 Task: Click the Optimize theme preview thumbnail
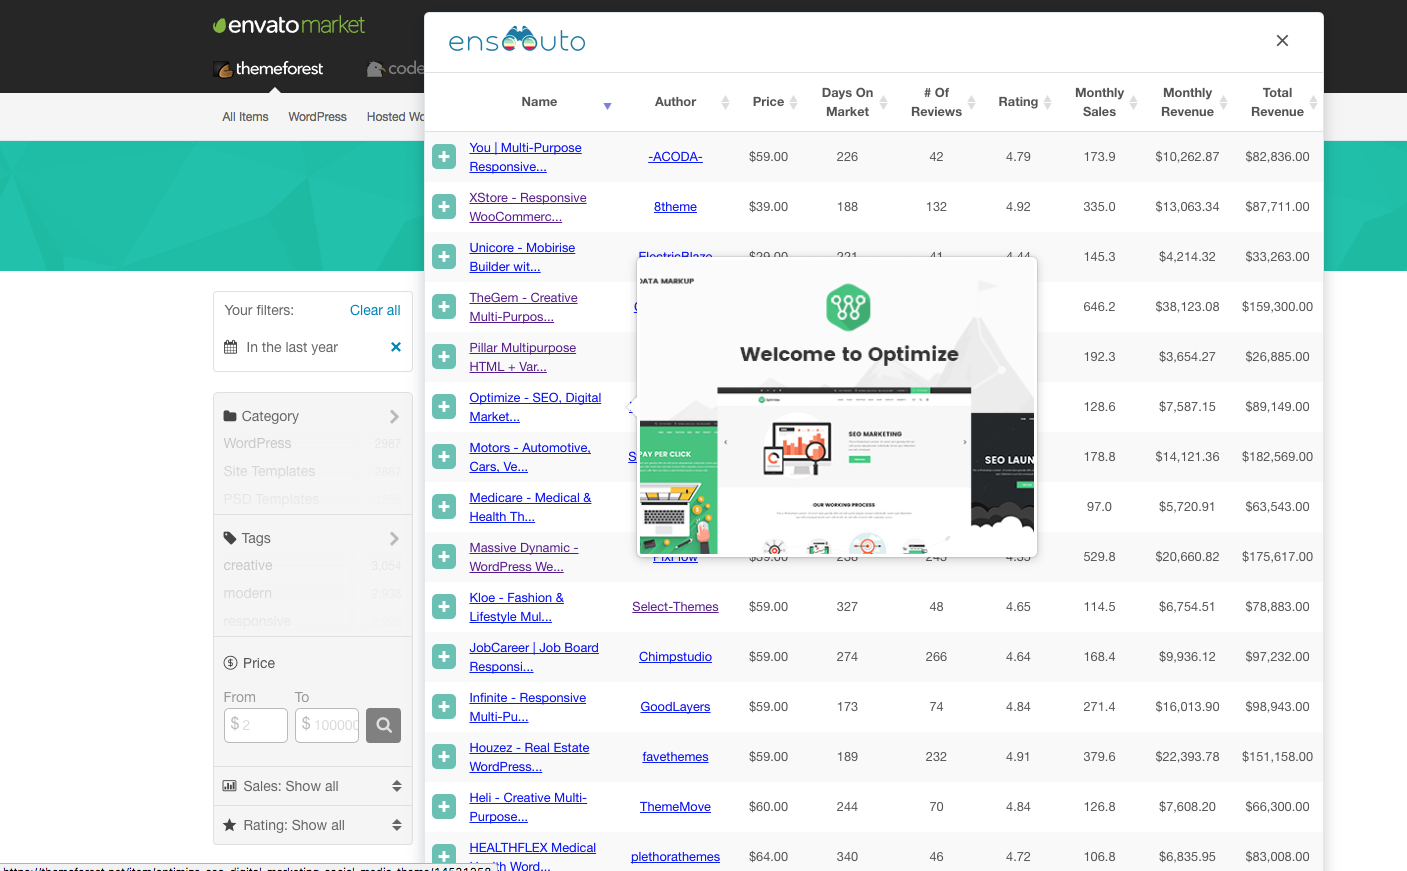837,407
